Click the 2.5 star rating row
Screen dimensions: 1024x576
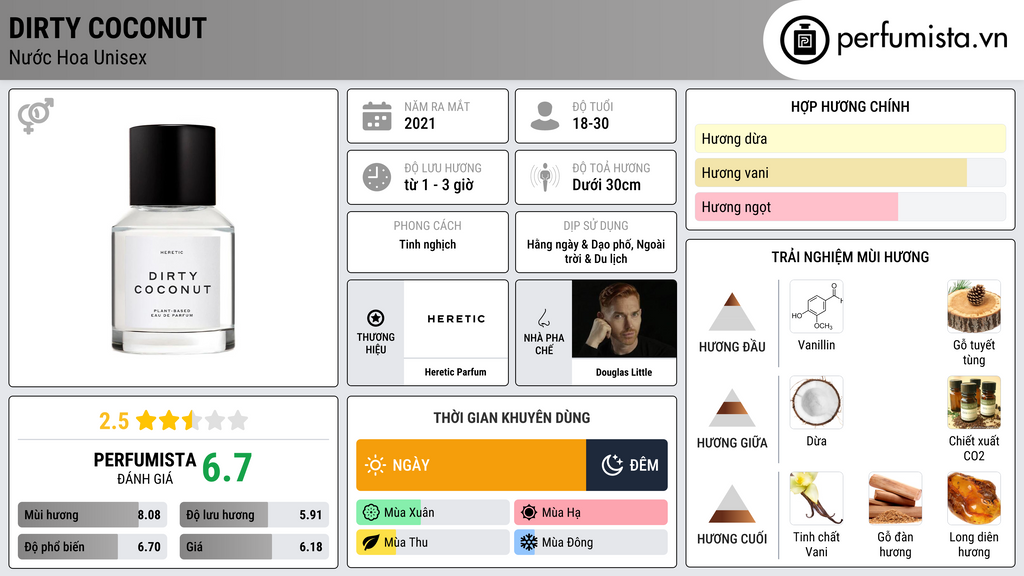(173, 421)
